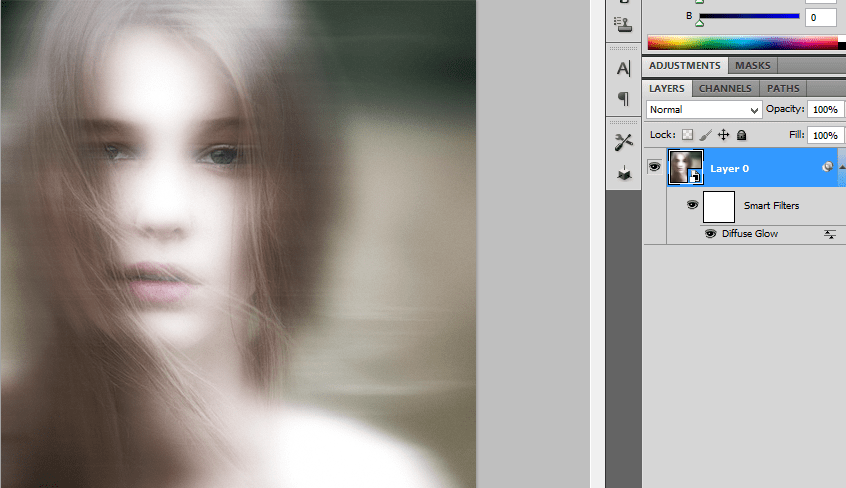Open the Character panel icon
846x488 pixels.
624,69
